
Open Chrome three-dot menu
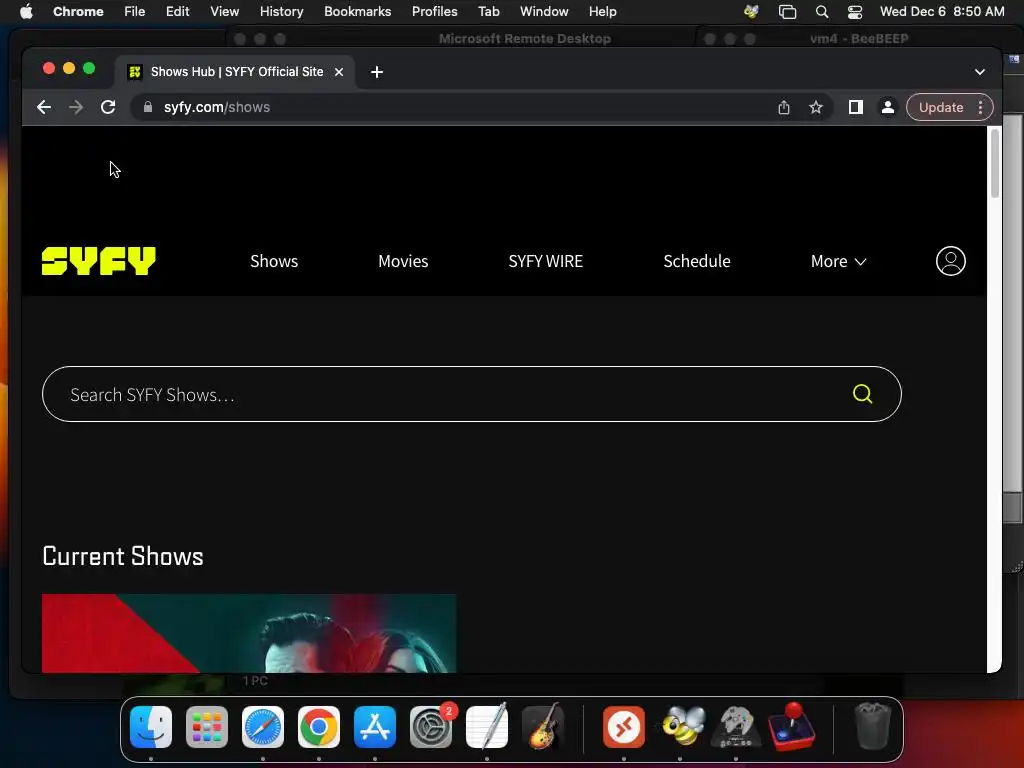pos(980,107)
